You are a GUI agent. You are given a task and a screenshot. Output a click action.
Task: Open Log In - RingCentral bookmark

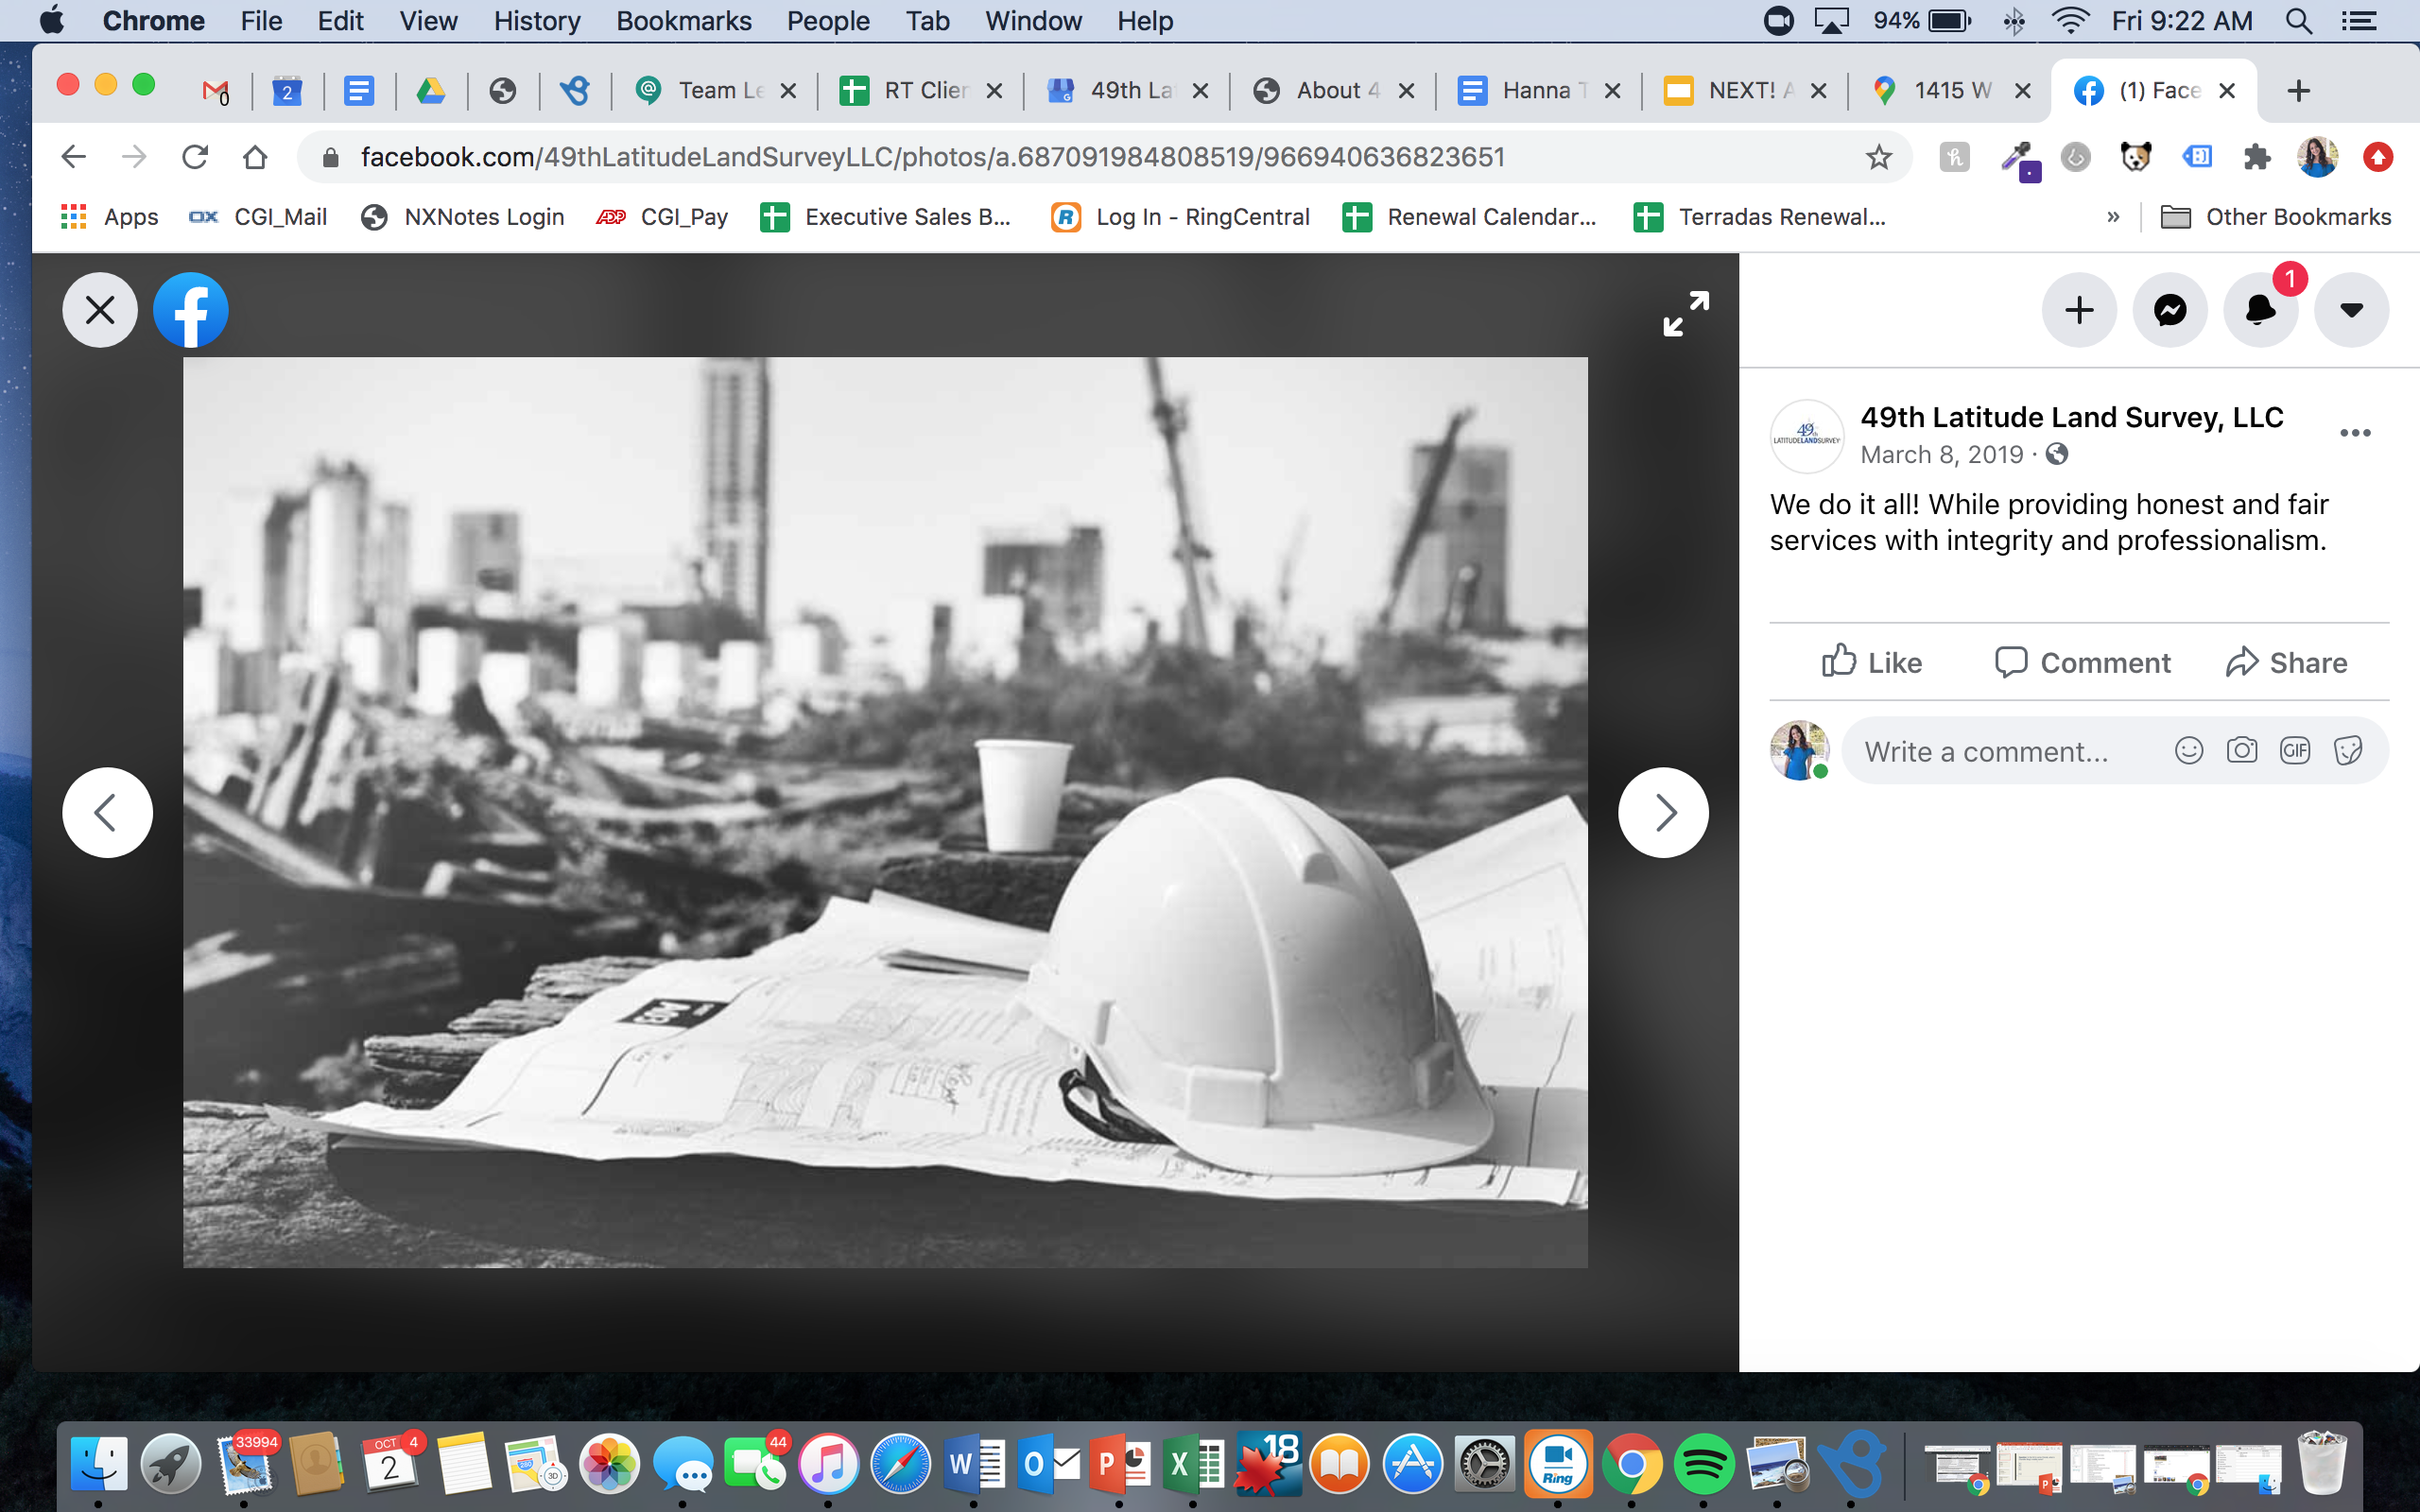pos(1180,217)
